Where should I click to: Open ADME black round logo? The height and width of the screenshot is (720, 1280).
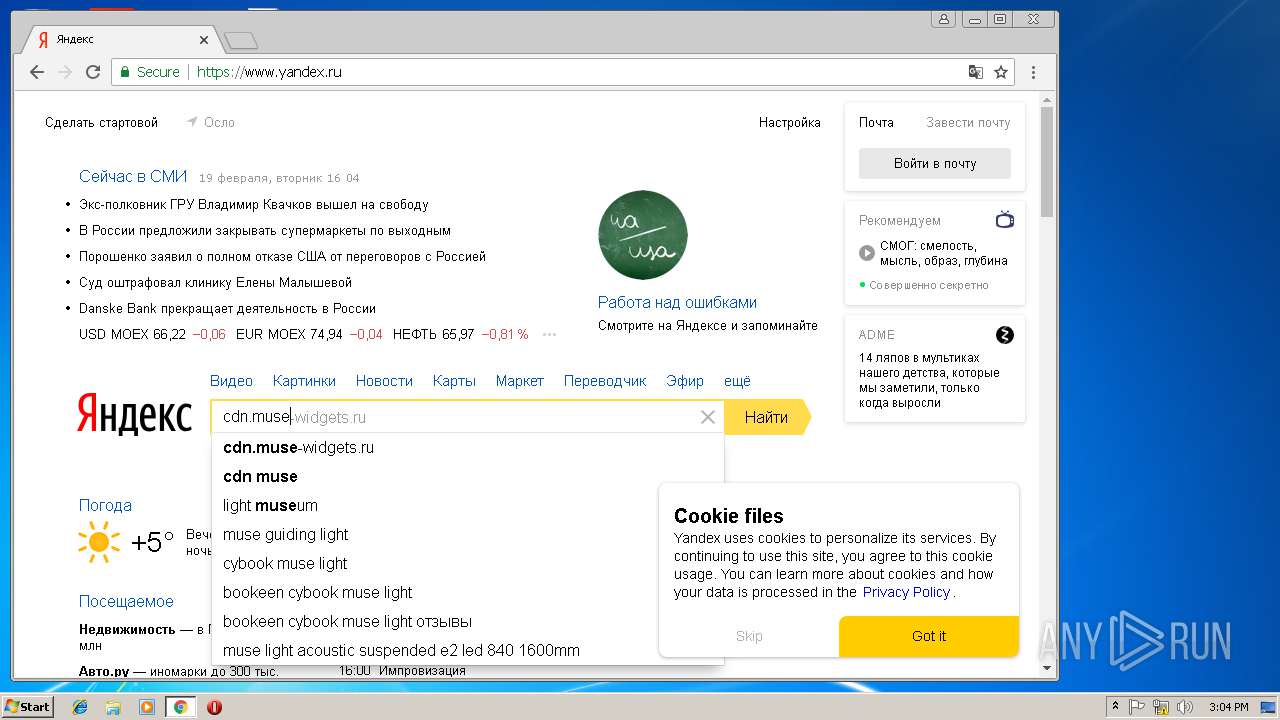click(1005, 335)
